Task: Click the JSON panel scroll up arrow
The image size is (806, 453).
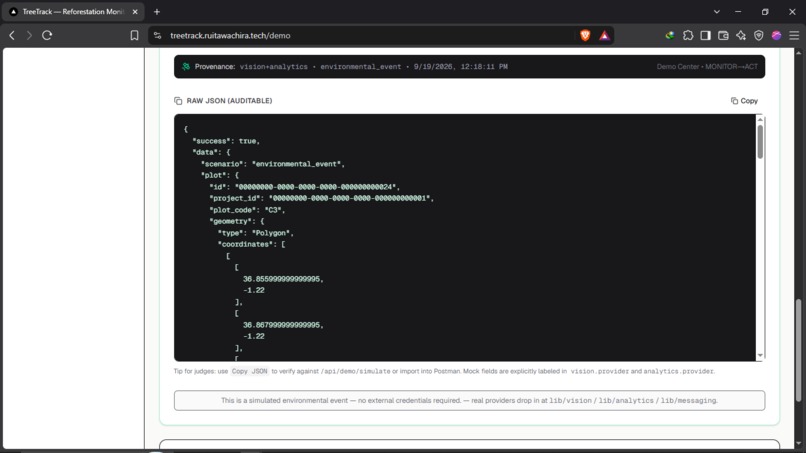Action: click(x=760, y=120)
